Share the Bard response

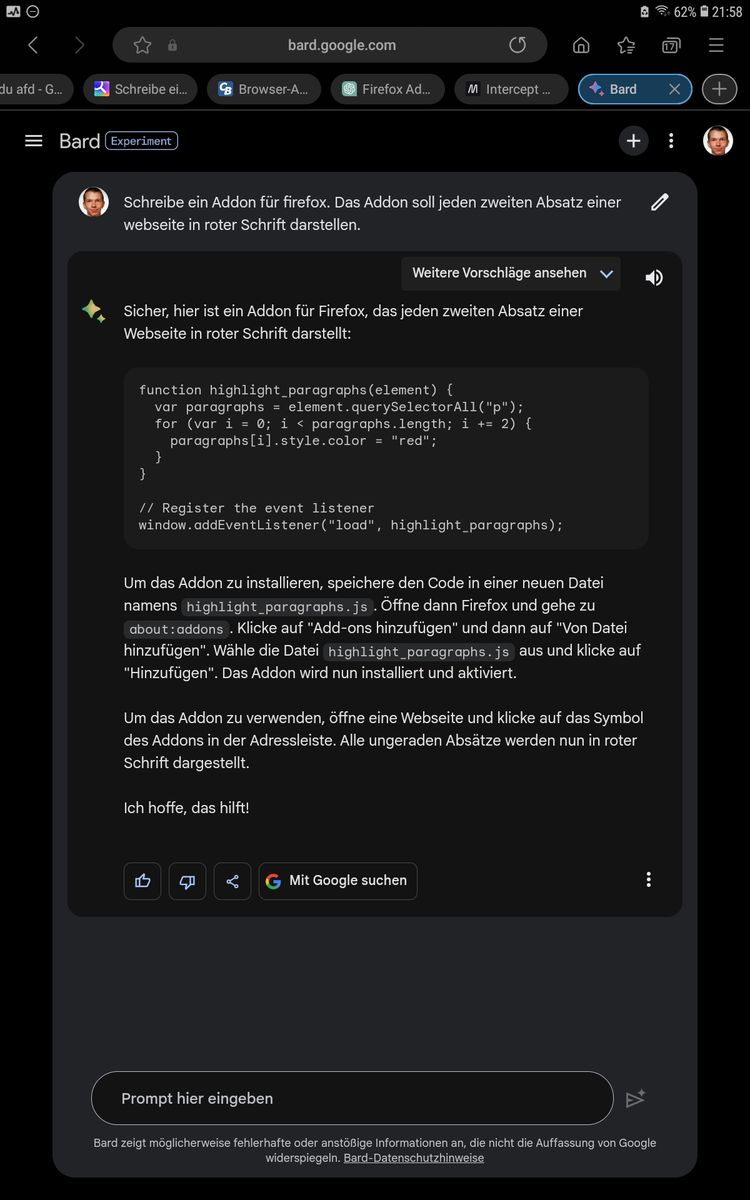(x=232, y=881)
